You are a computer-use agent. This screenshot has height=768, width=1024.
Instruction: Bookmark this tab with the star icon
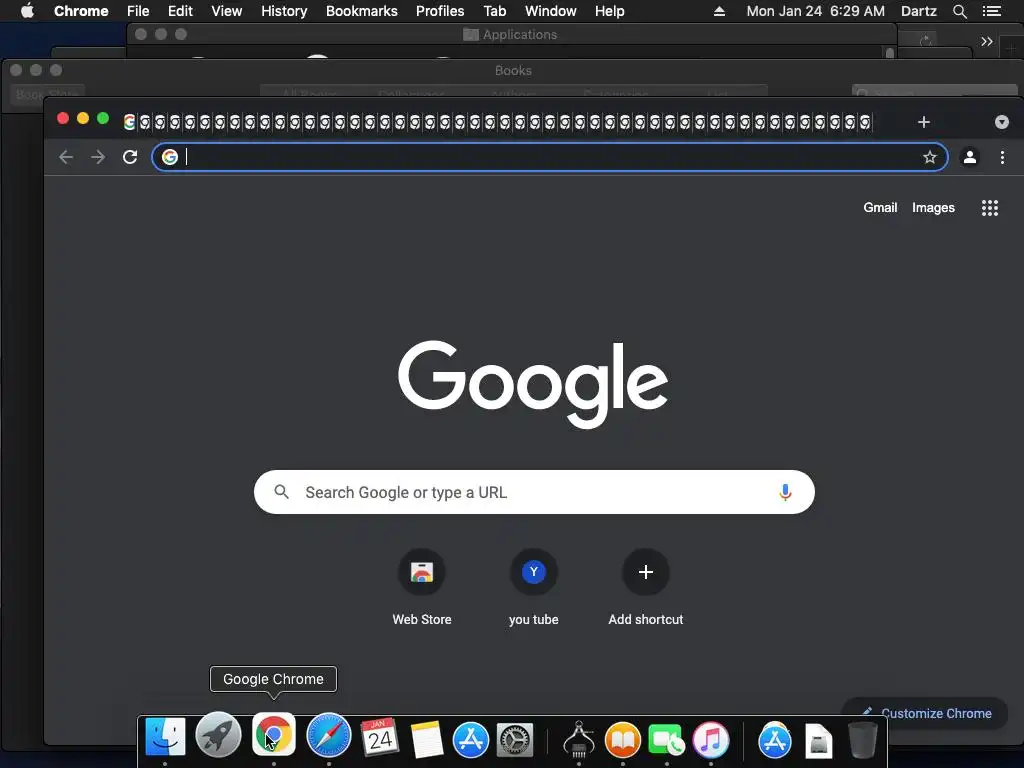pyautogui.click(x=929, y=157)
